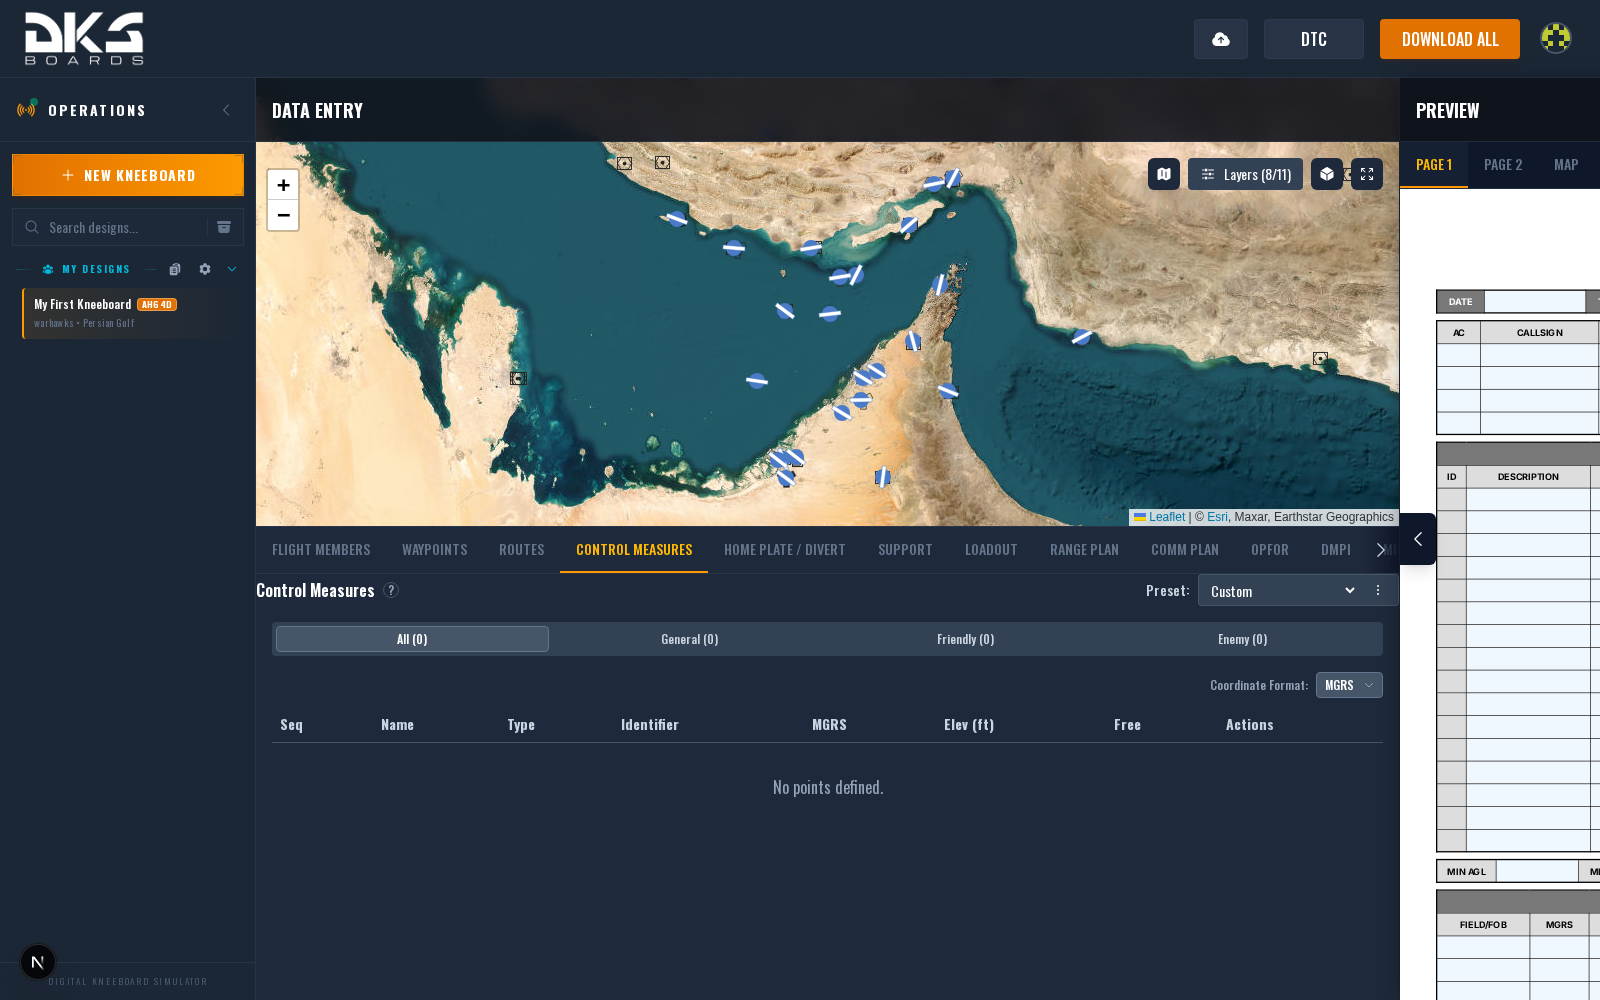
Task: Open the Coordinate Format MGRS dropdown
Action: point(1349,685)
